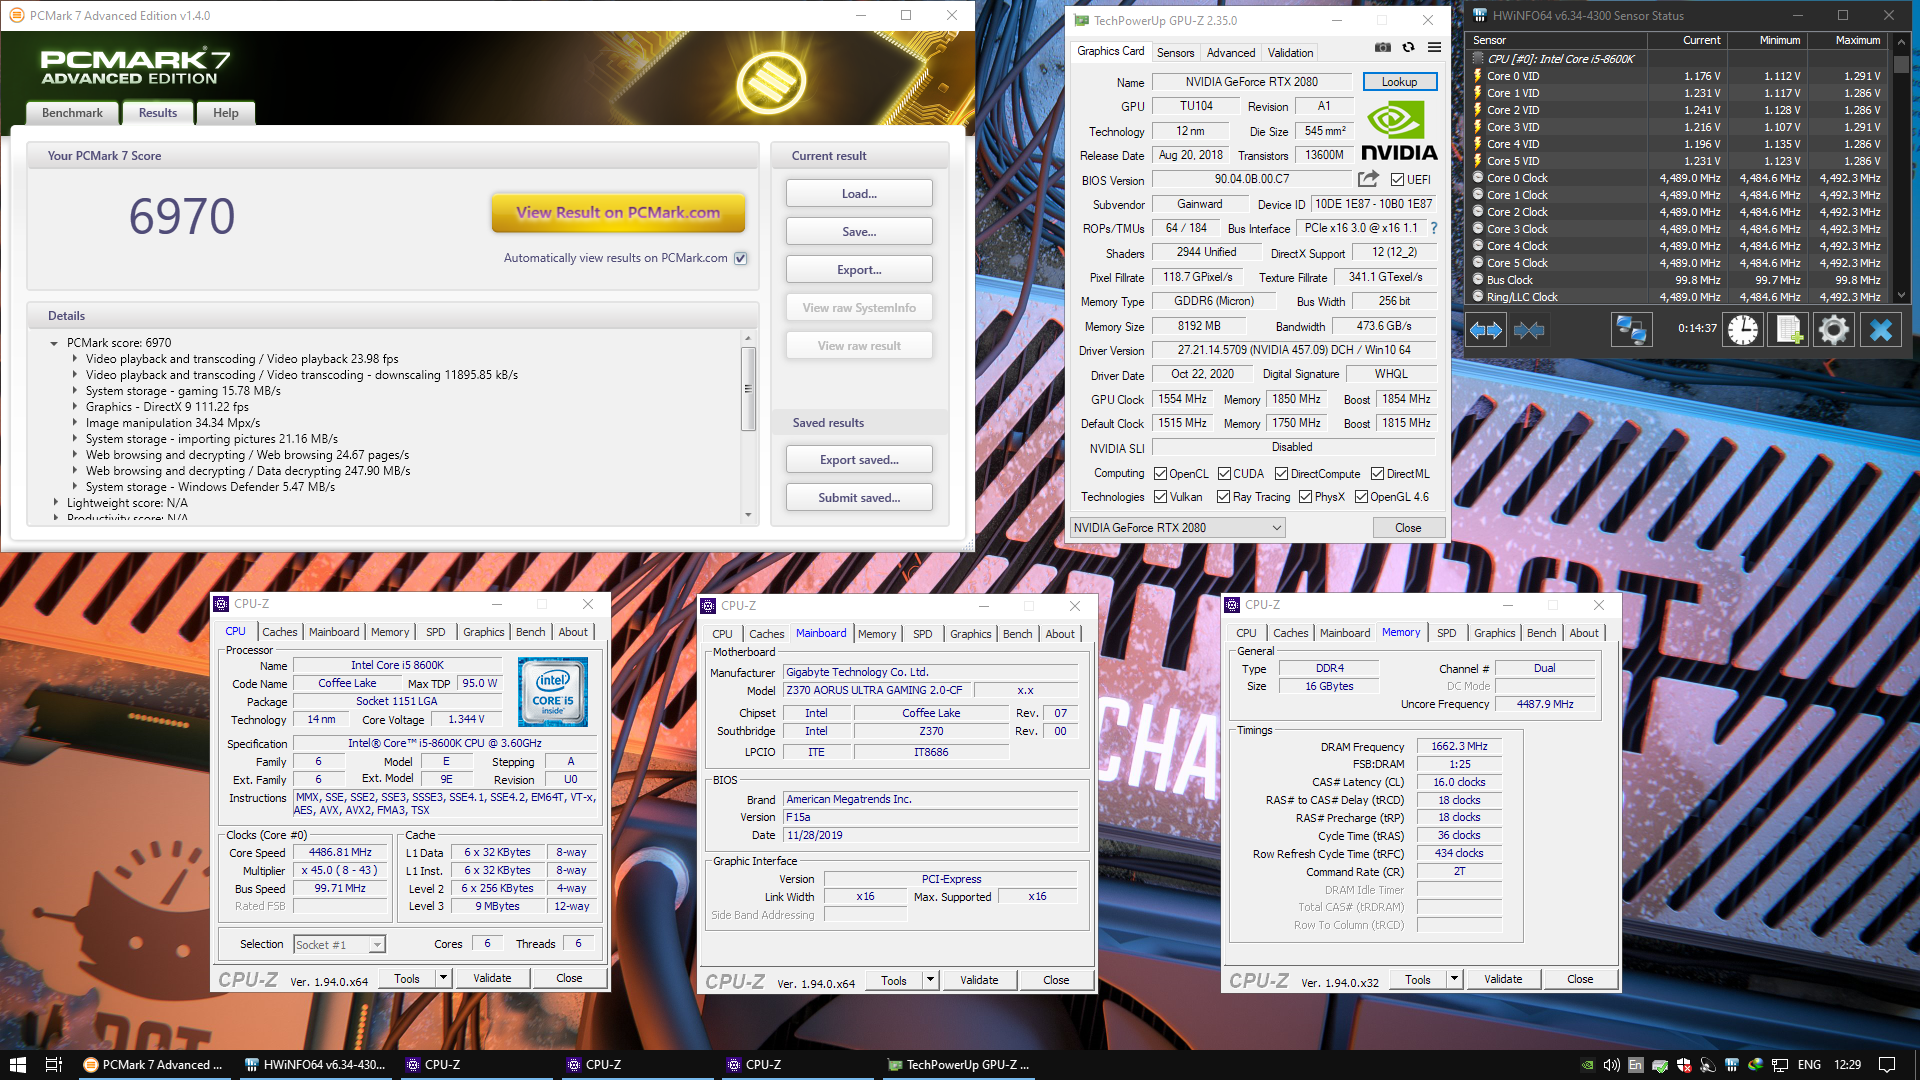Start HWiNFO logging sheet icon
Screen dimensions: 1920x1080
pyautogui.click(x=1788, y=329)
